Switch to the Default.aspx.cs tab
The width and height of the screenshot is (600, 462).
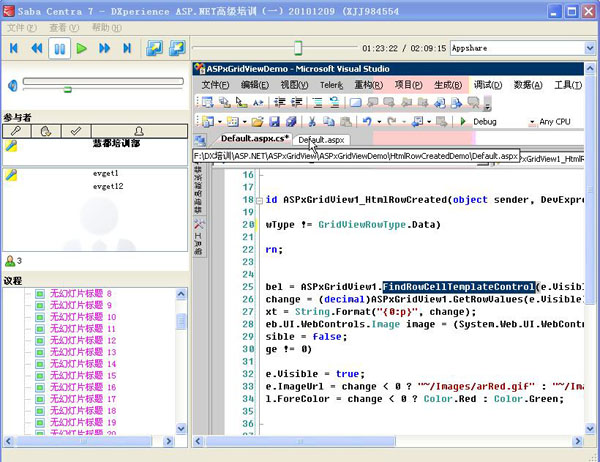[254, 139]
